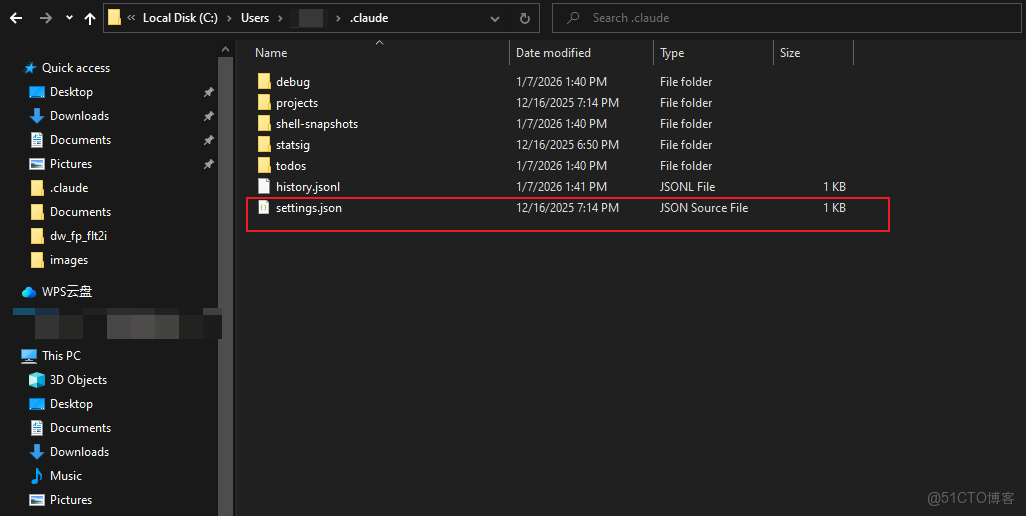Sort by the Size column header
Screen dimensions: 1026x516
click(790, 53)
